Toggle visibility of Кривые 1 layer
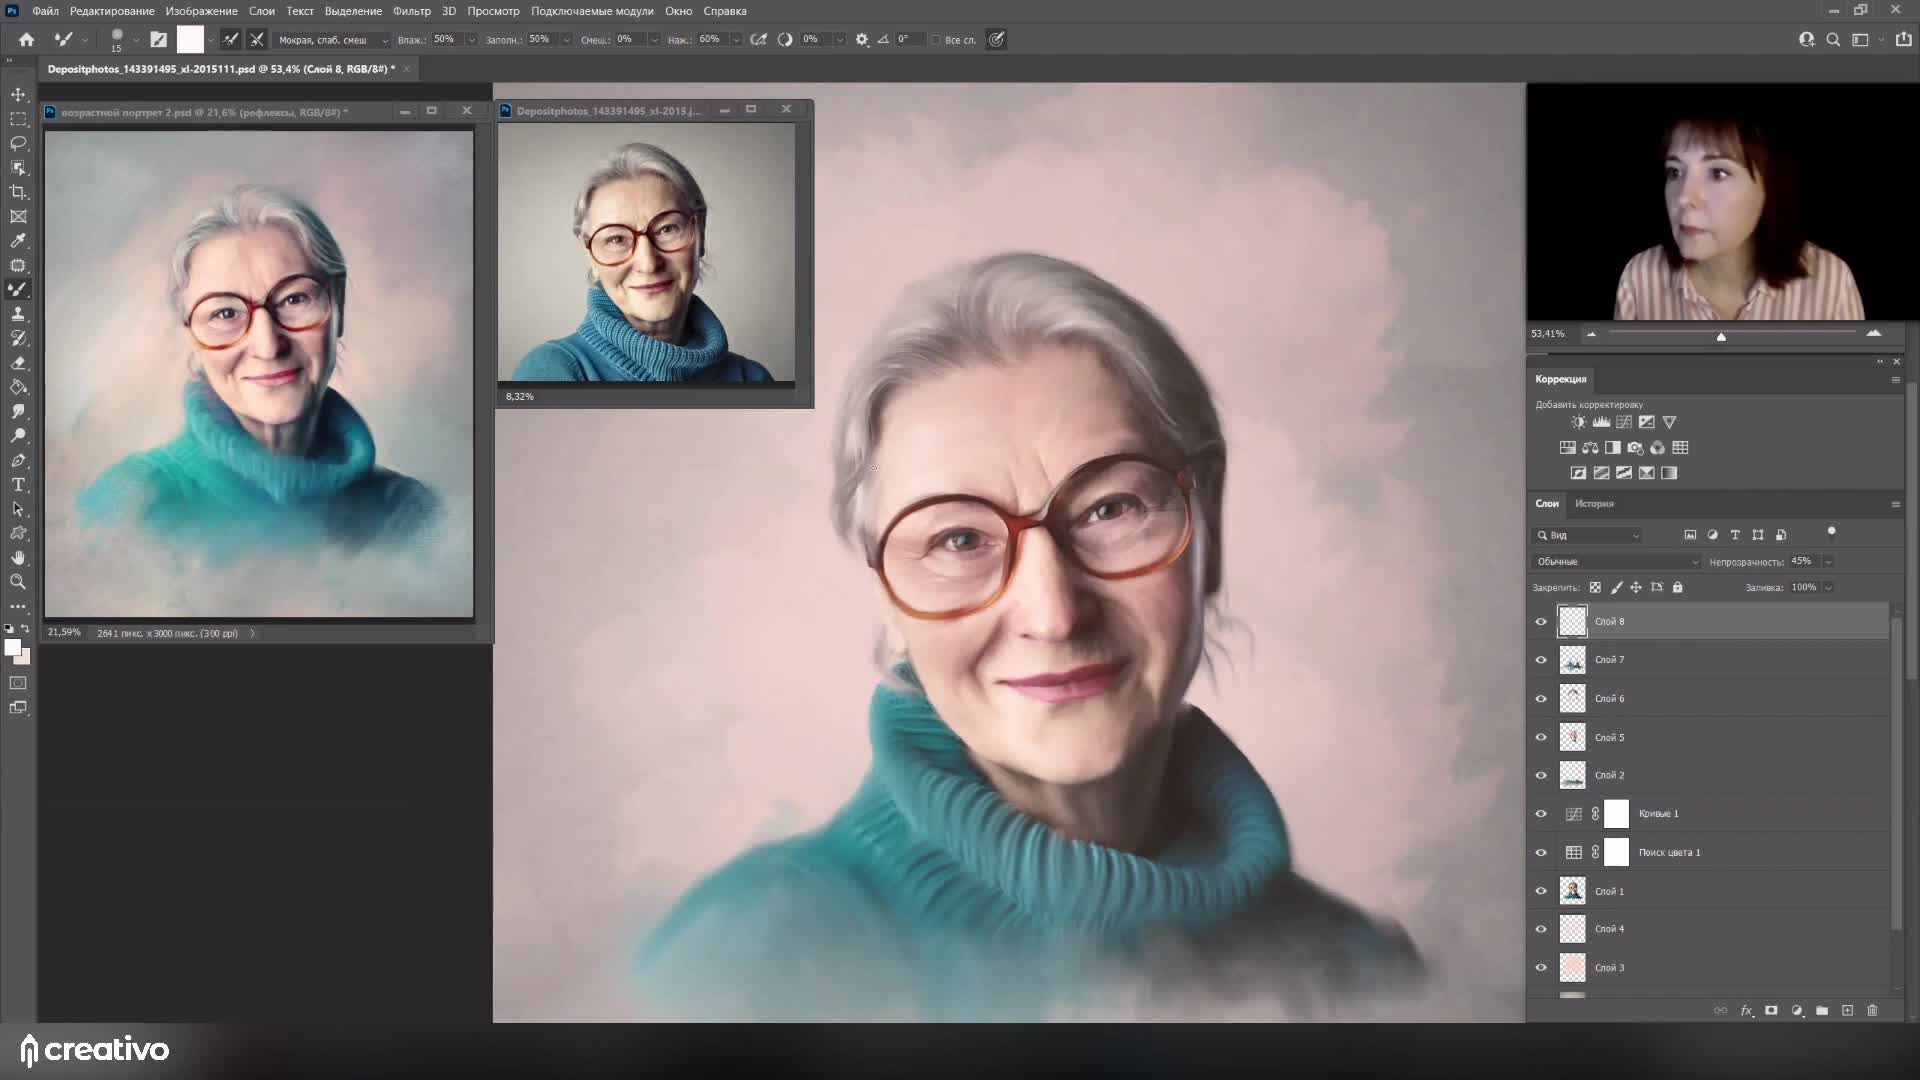Viewport: 1920px width, 1080px height. (x=1541, y=814)
